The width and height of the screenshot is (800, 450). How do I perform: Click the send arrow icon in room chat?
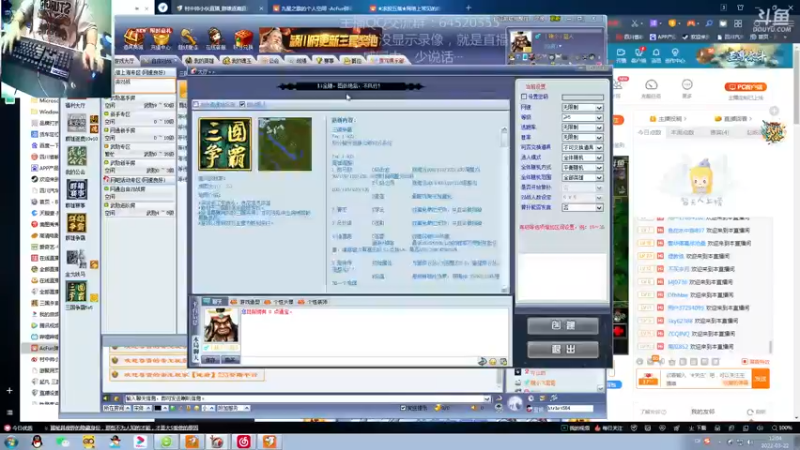pos(482,361)
